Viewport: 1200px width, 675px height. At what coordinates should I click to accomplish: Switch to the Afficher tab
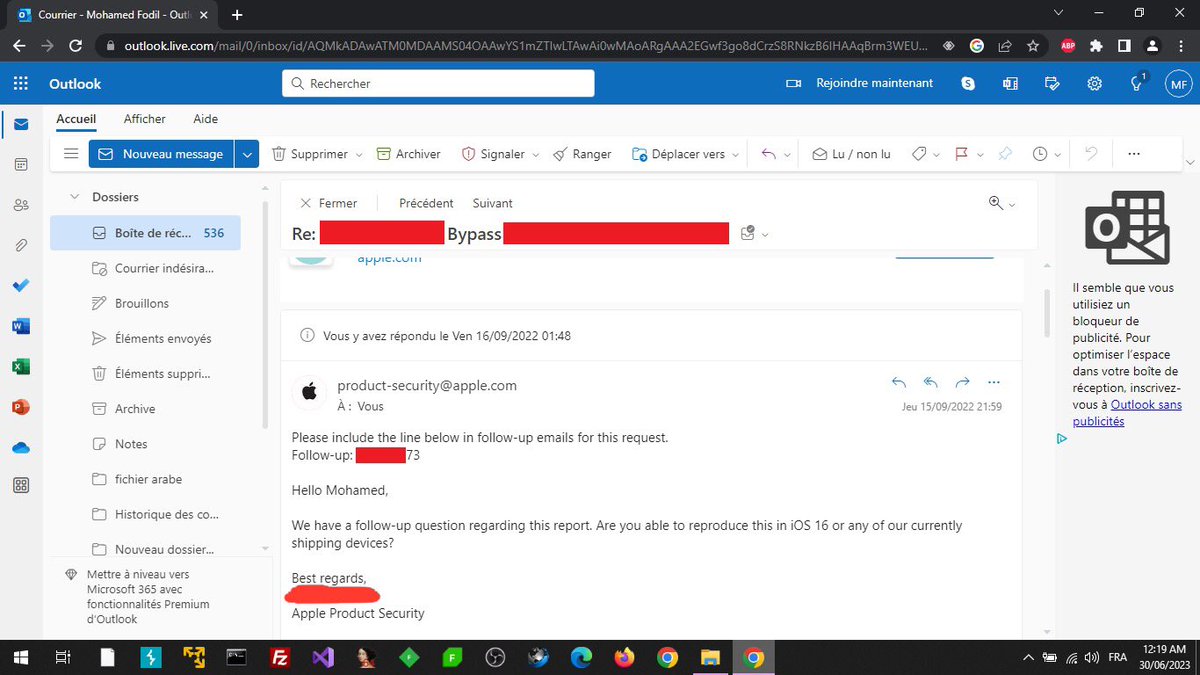pos(144,119)
